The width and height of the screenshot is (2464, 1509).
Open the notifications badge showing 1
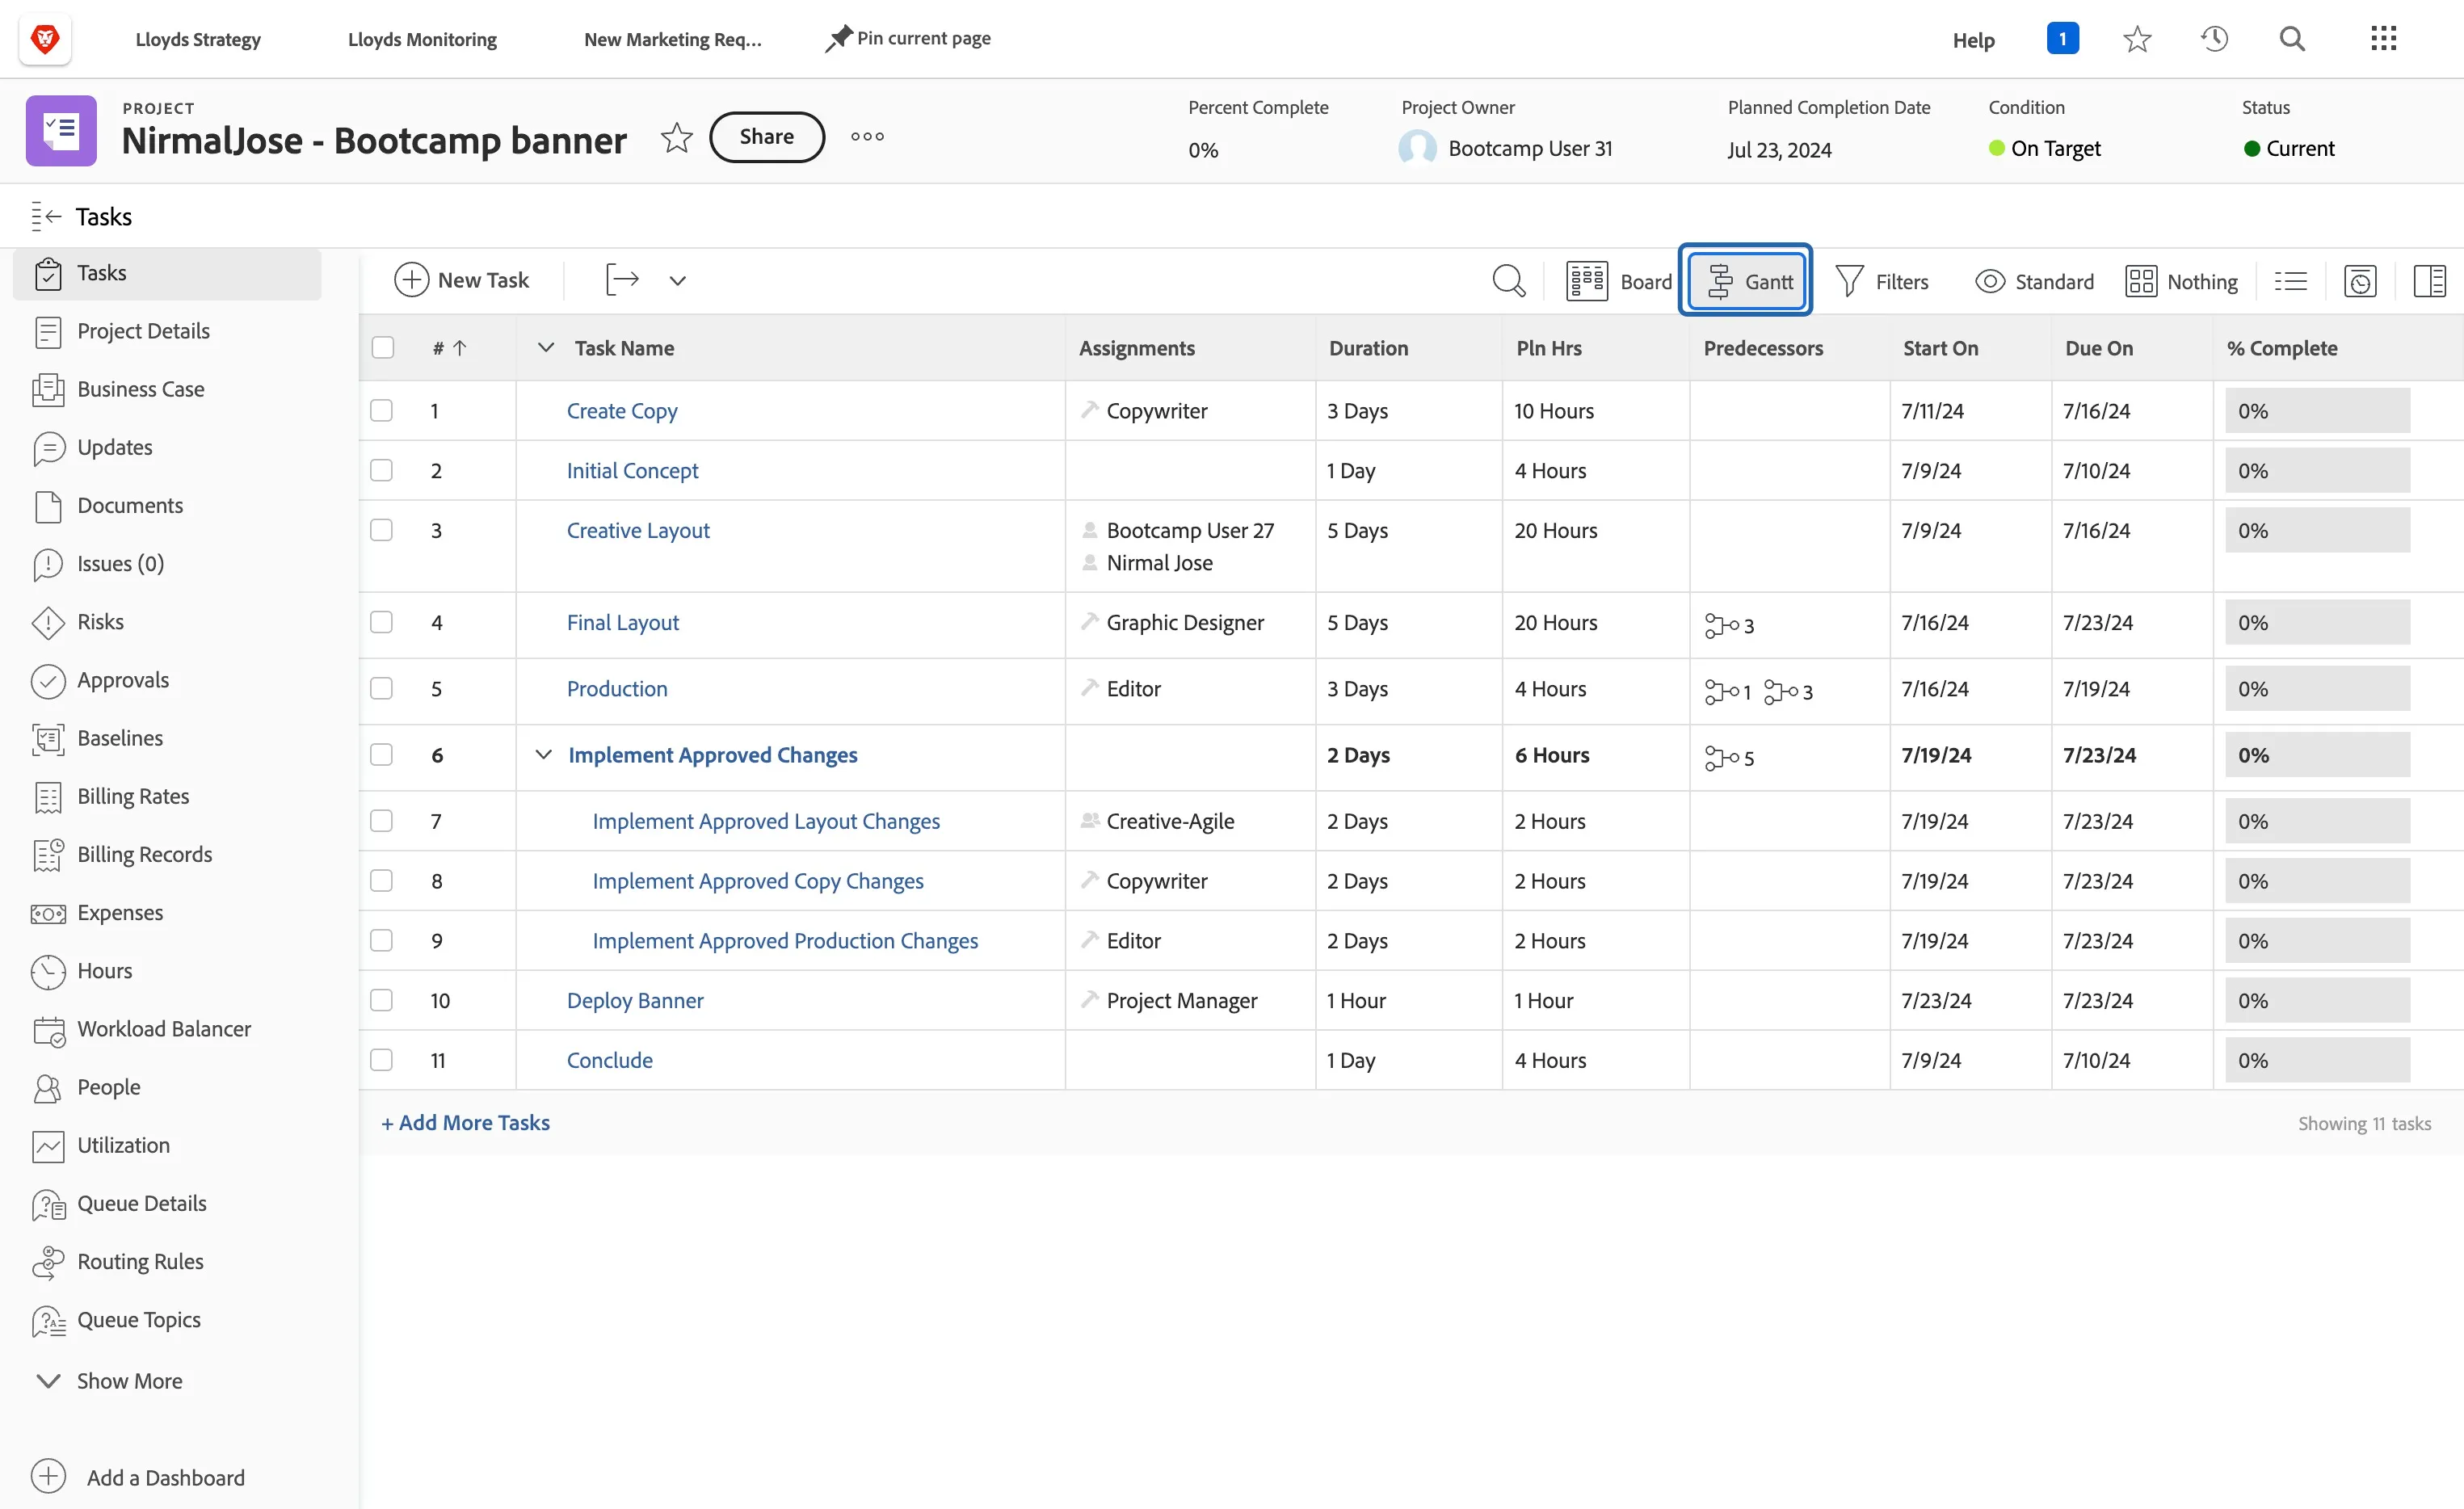click(2062, 39)
